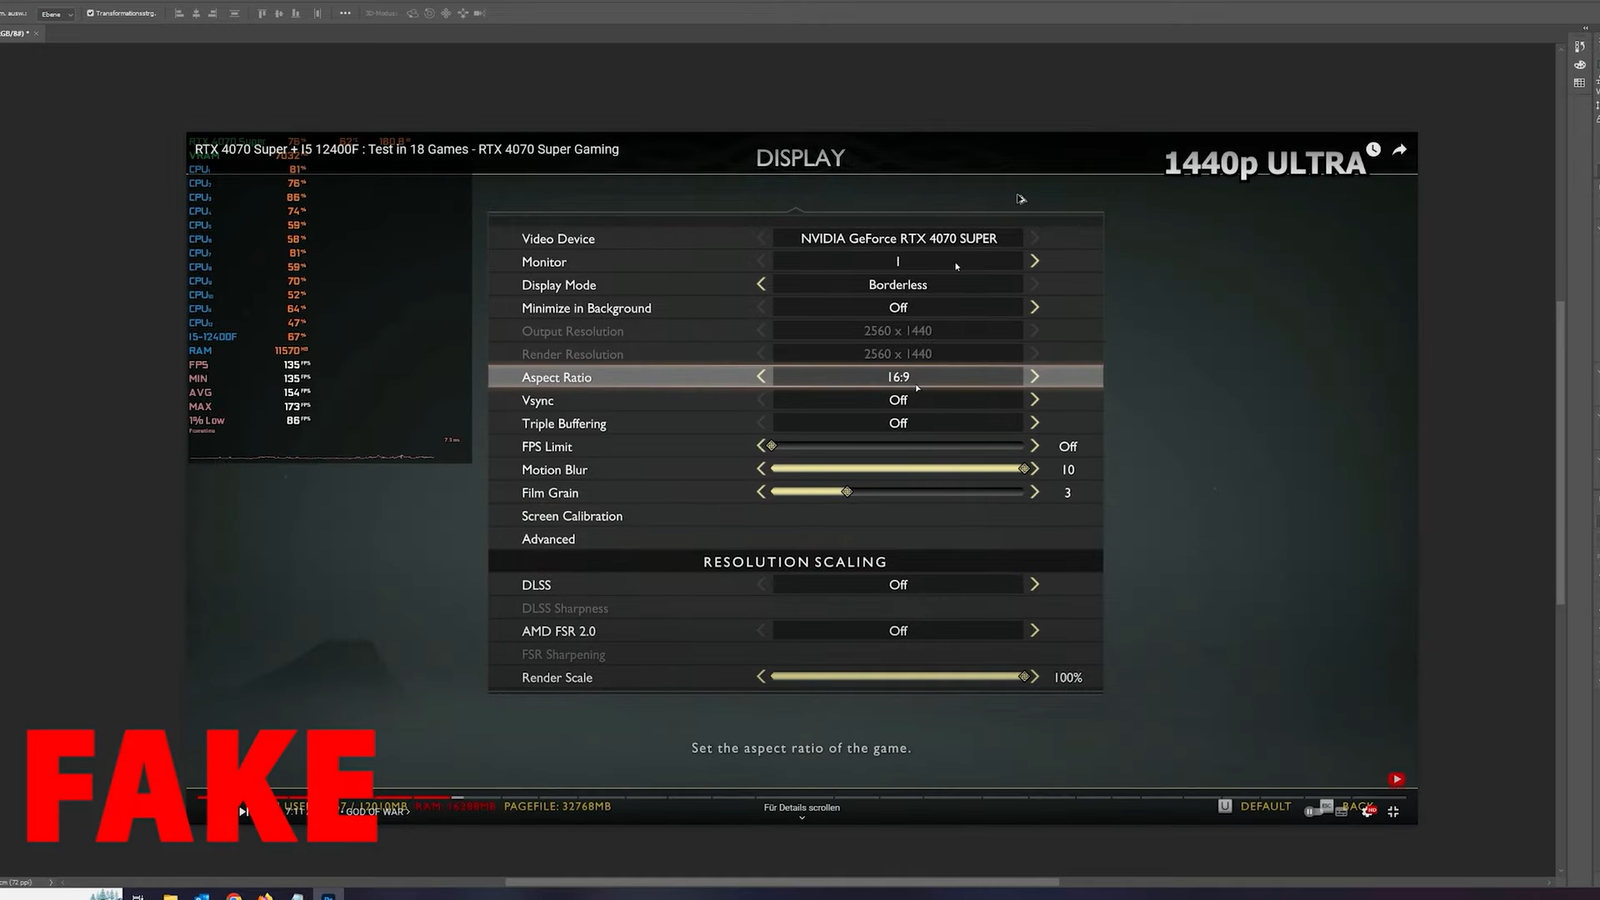Screen dimensions: 1600x900
Task: Select the 3D video camera mode icon
Action: (x=479, y=13)
